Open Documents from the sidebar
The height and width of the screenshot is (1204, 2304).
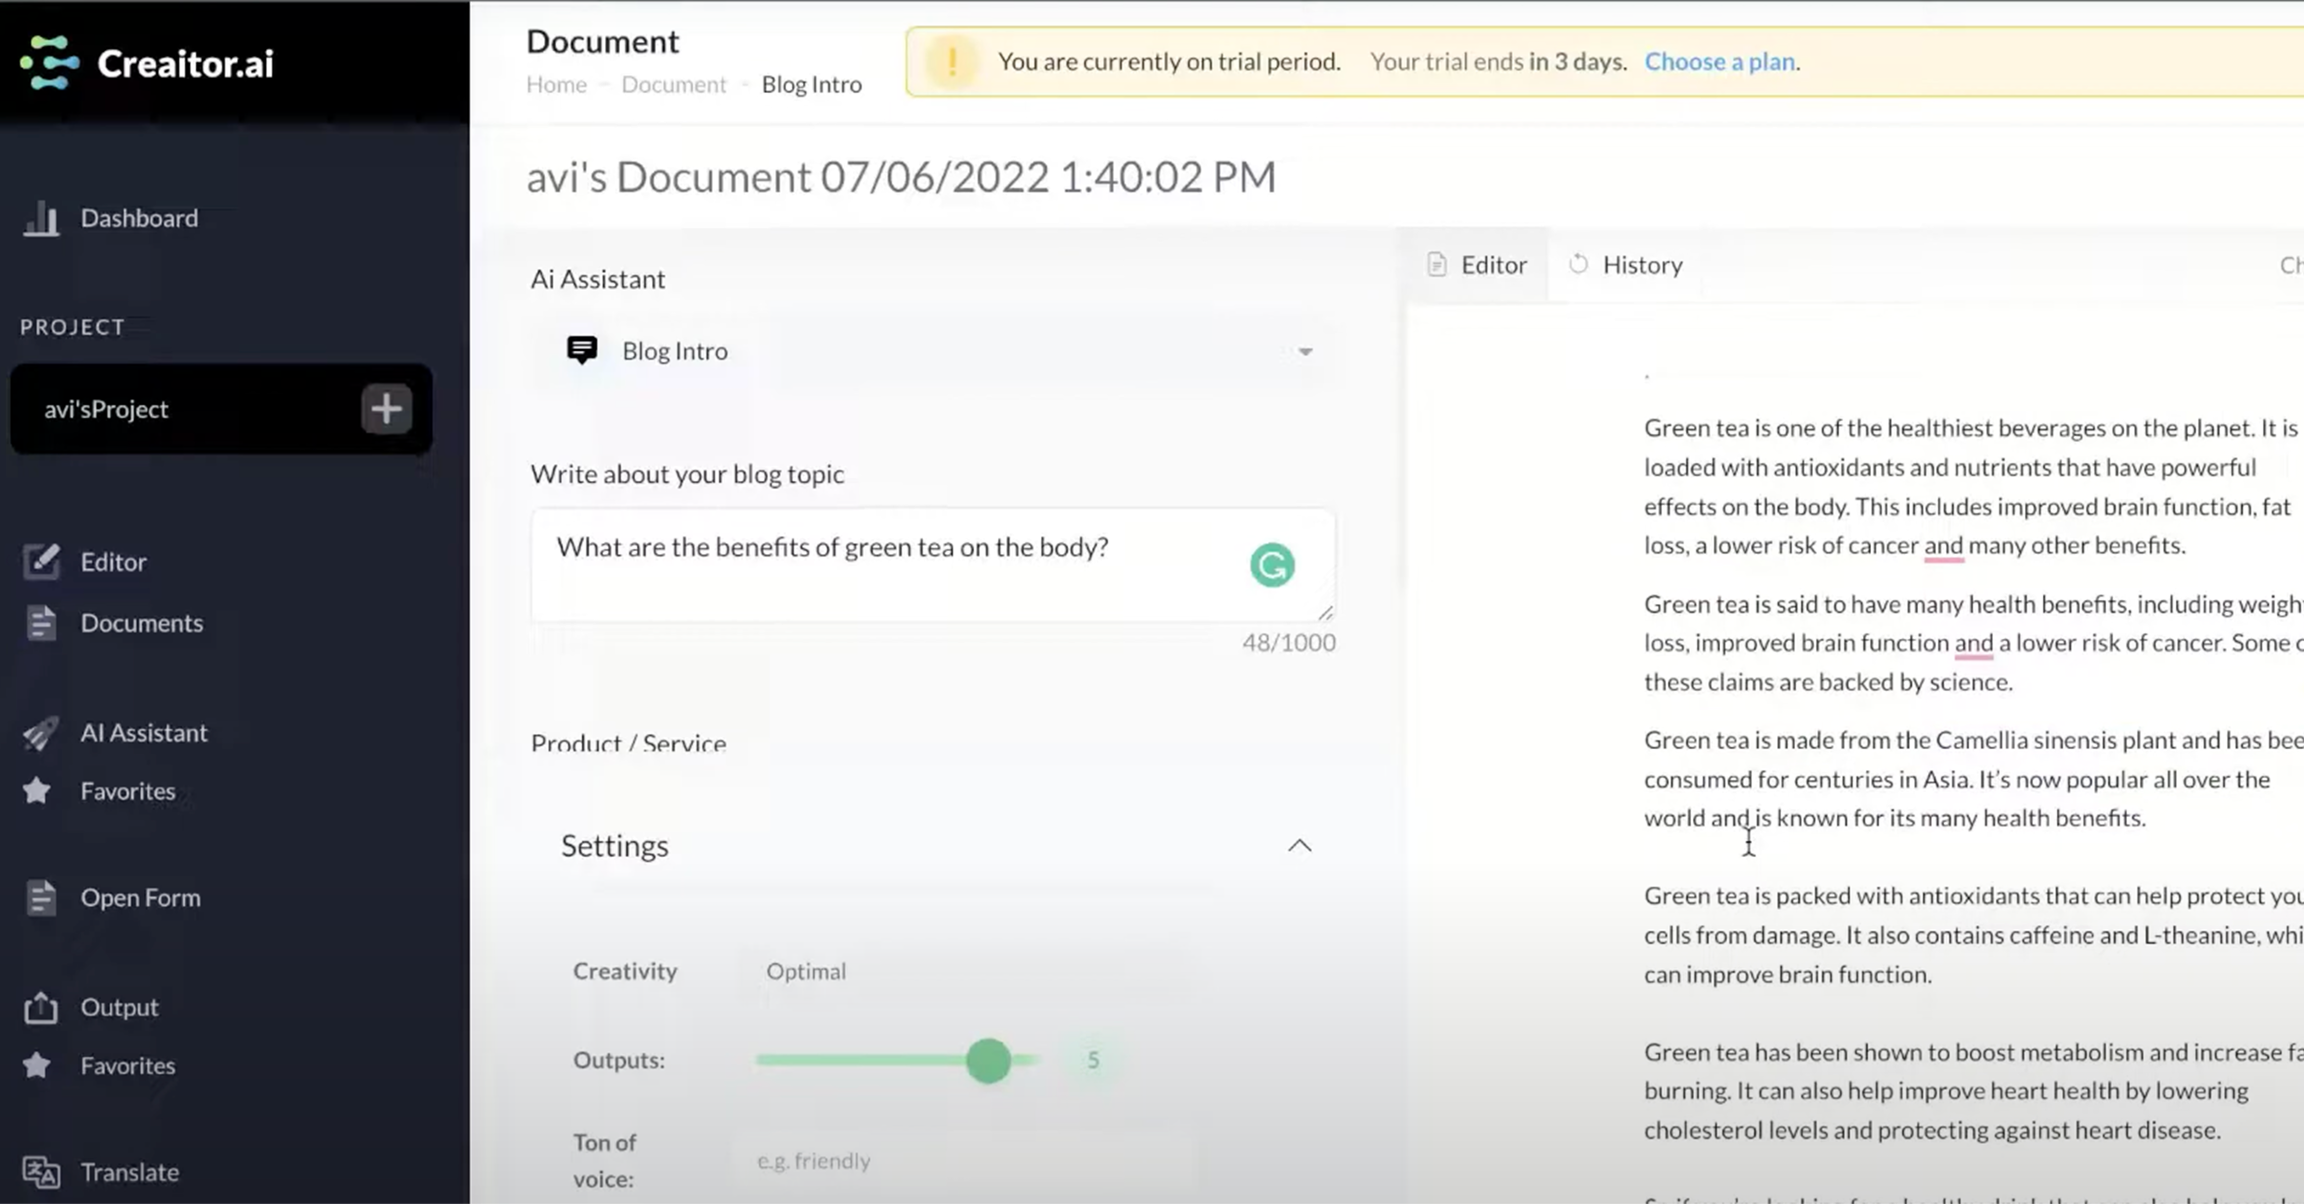[x=141, y=623]
